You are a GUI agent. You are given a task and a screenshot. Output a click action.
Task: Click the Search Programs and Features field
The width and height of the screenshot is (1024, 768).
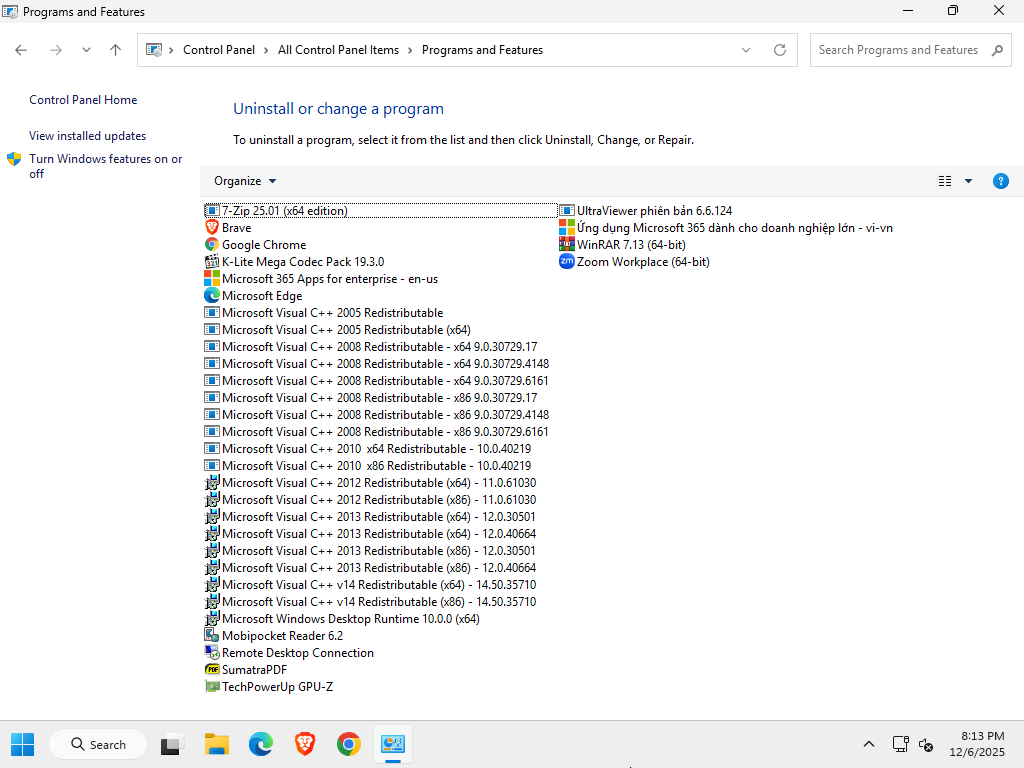click(898, 50)
